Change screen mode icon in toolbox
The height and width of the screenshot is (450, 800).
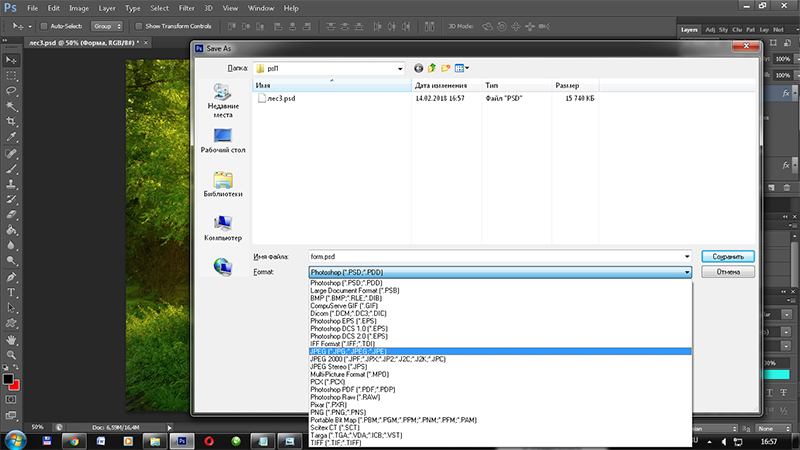point(11,415)
